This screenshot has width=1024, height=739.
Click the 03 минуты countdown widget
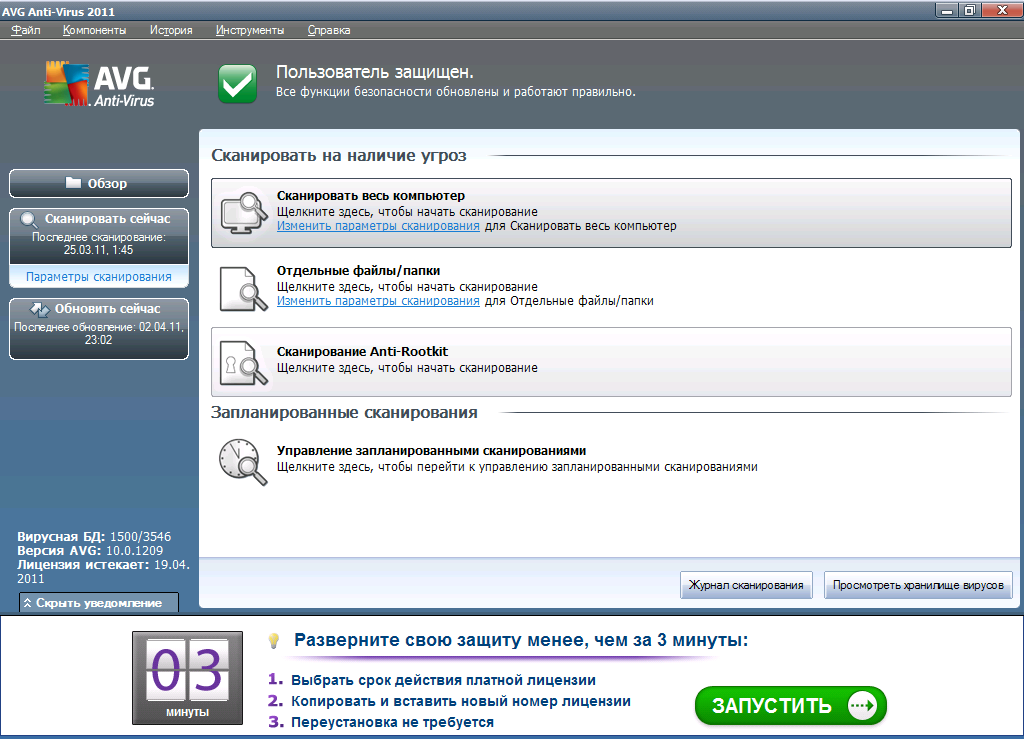187,678
